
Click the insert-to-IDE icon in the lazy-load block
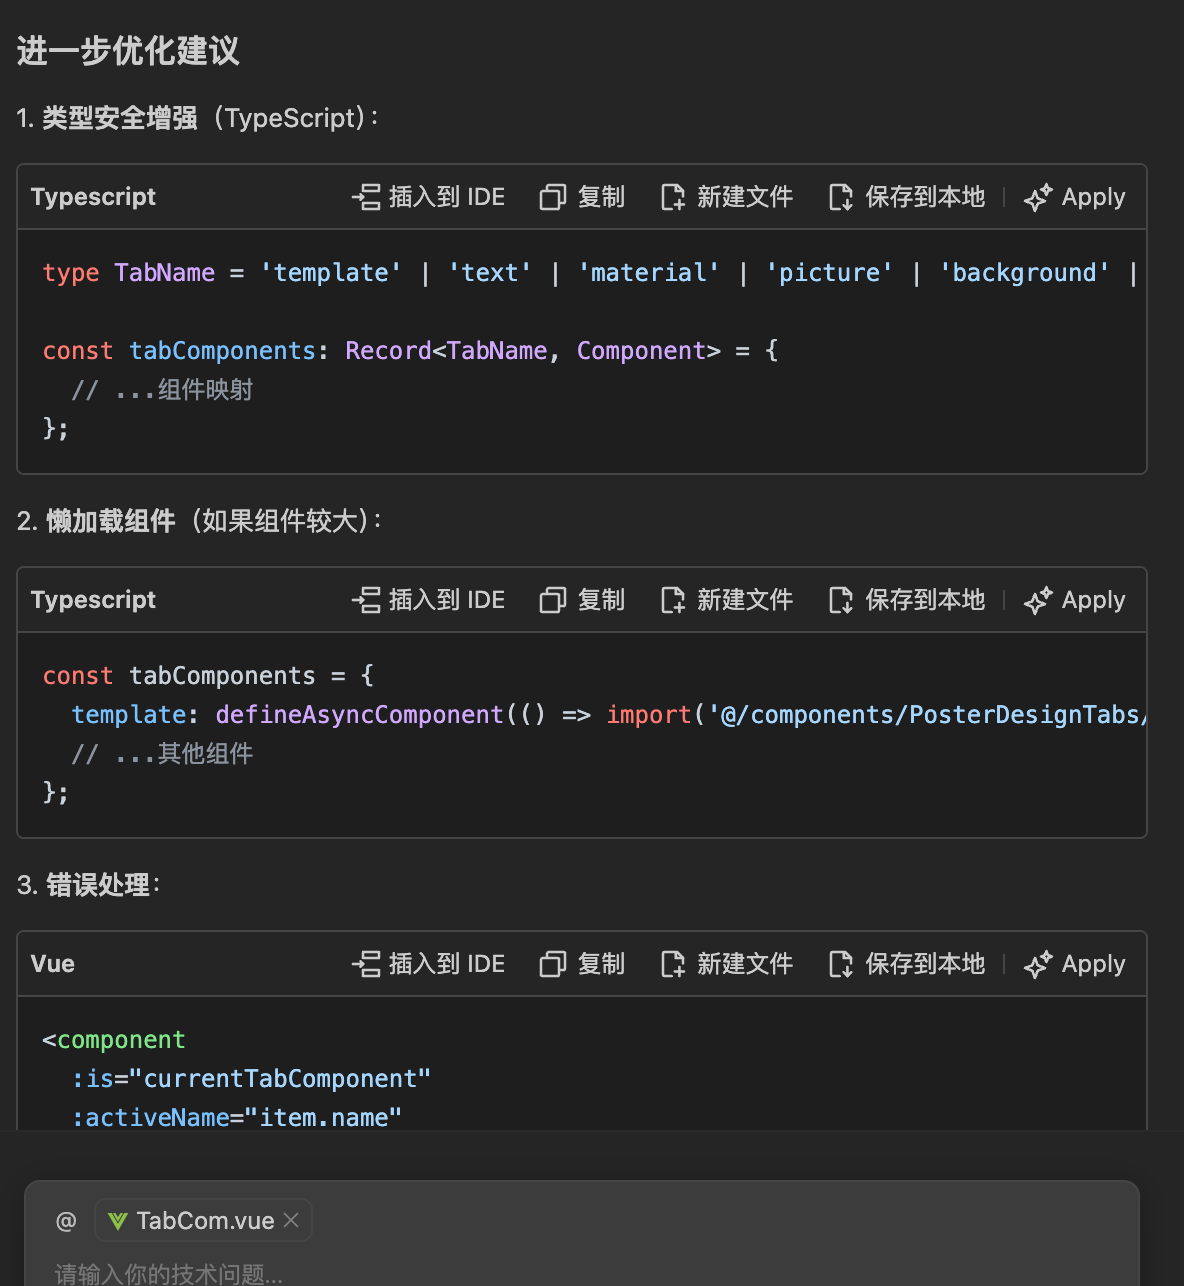(x=366, y=600)
